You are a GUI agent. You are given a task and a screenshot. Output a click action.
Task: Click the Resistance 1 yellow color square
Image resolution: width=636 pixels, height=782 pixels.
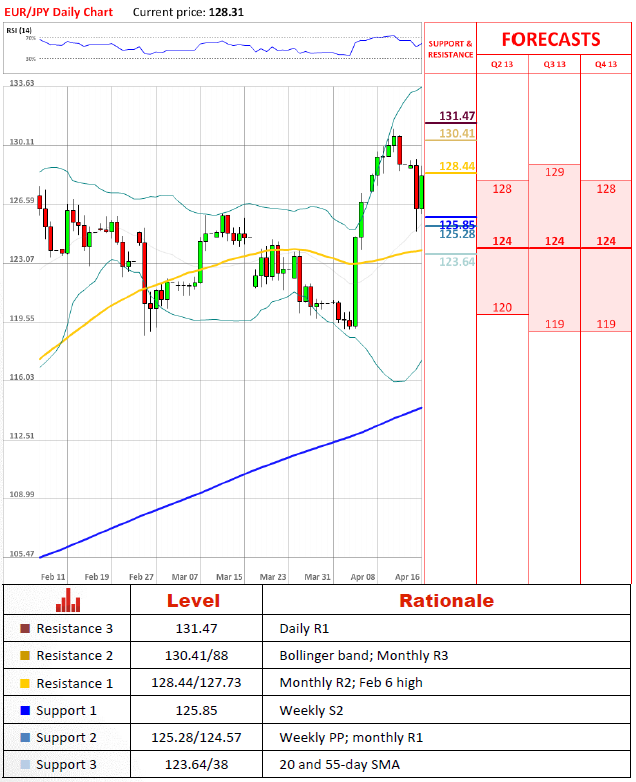click(x=25, y=683)
